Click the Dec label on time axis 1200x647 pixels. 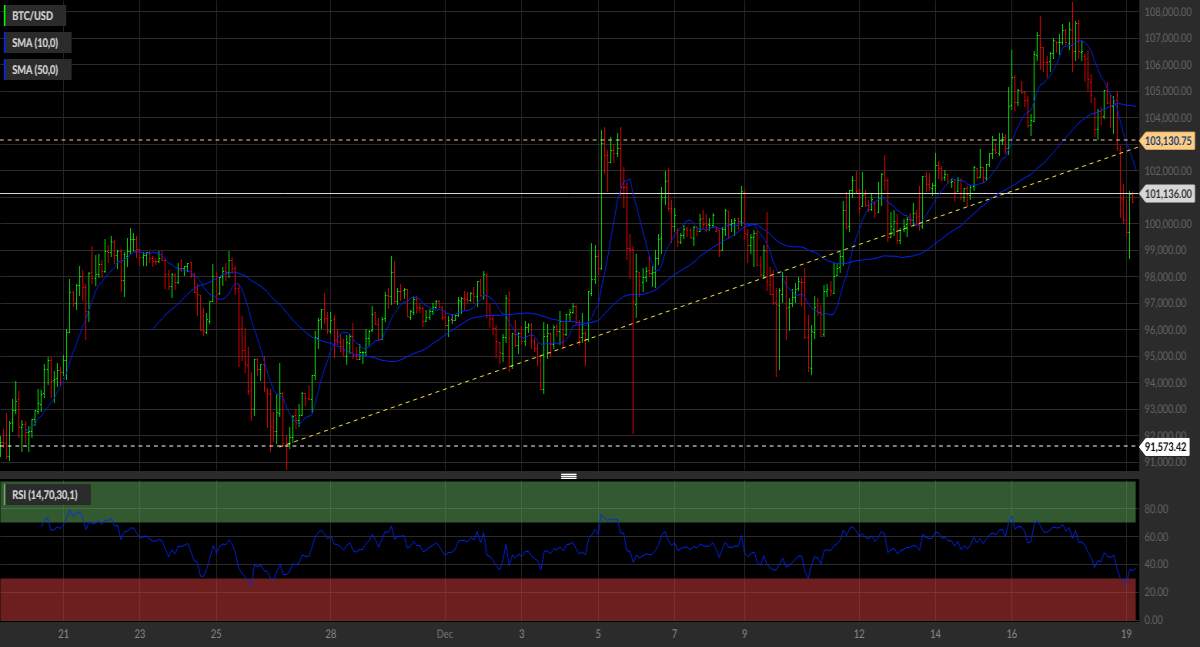(445, 634)
